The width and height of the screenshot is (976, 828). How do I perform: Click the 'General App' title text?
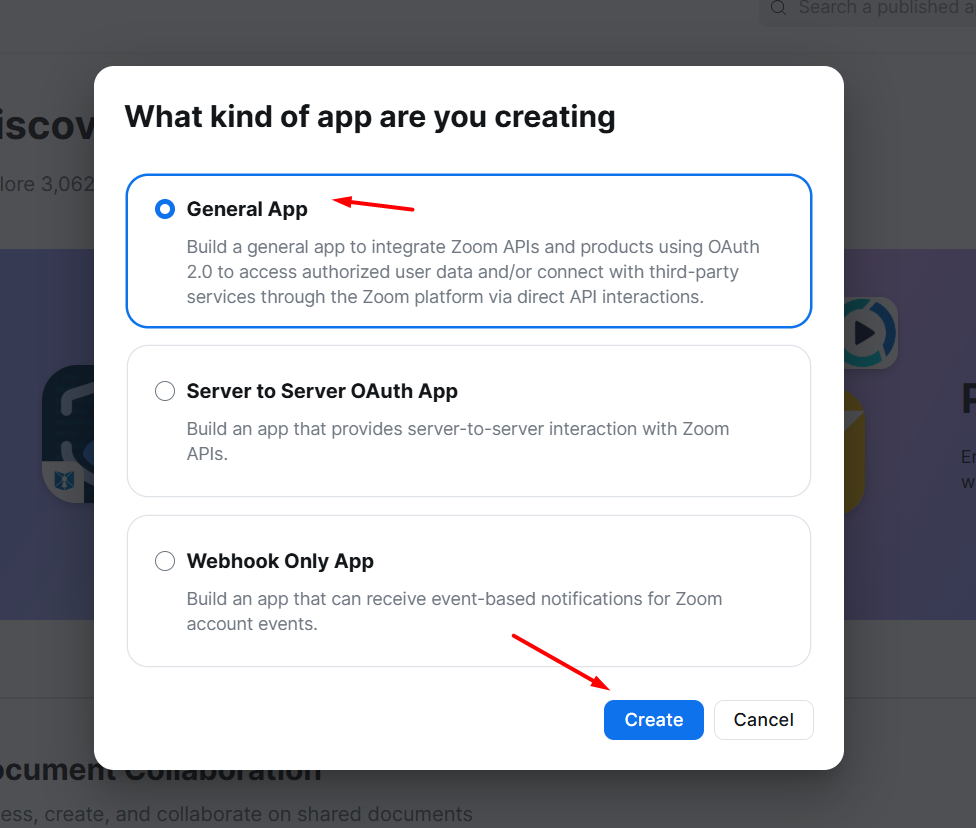pyautogui.click(x=247, y=209)
